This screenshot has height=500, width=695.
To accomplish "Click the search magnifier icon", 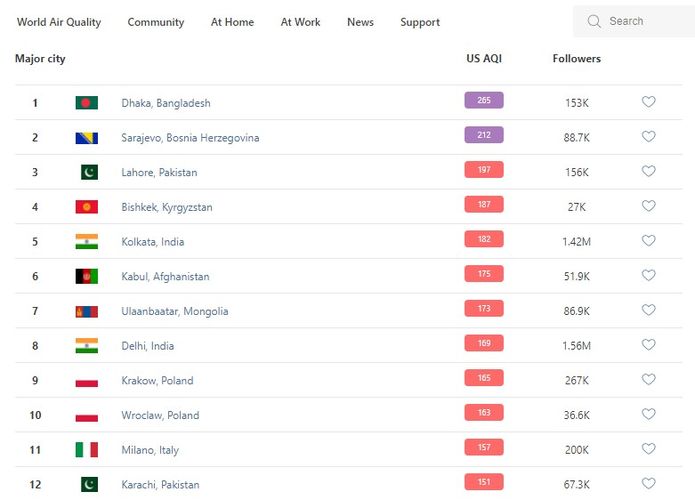I will click(x=594, y=21).
